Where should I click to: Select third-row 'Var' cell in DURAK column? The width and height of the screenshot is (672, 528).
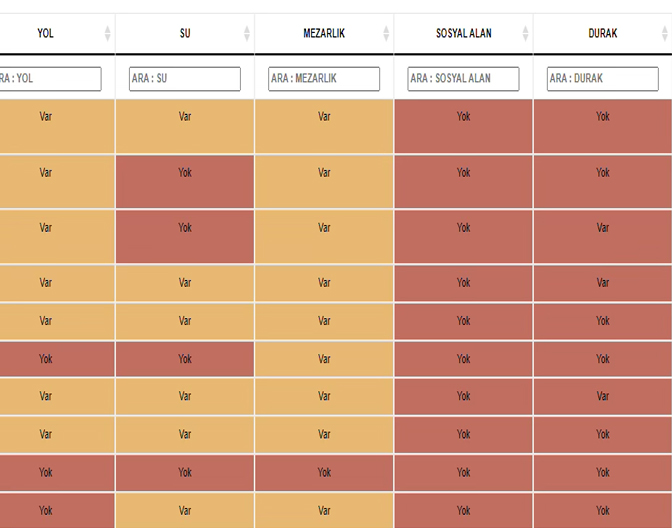click(602, 228)
